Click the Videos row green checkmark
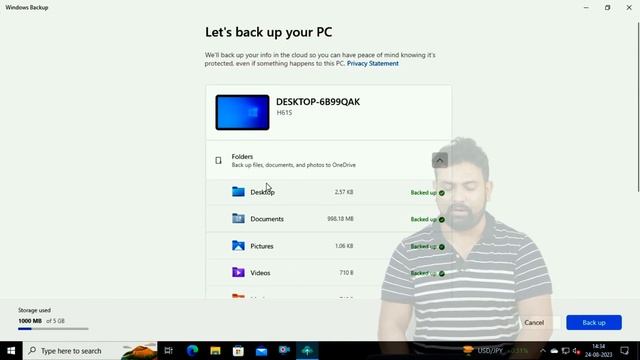Image resolution: width=640 pixels, height=360 pixels. click(x=442, y=273)
